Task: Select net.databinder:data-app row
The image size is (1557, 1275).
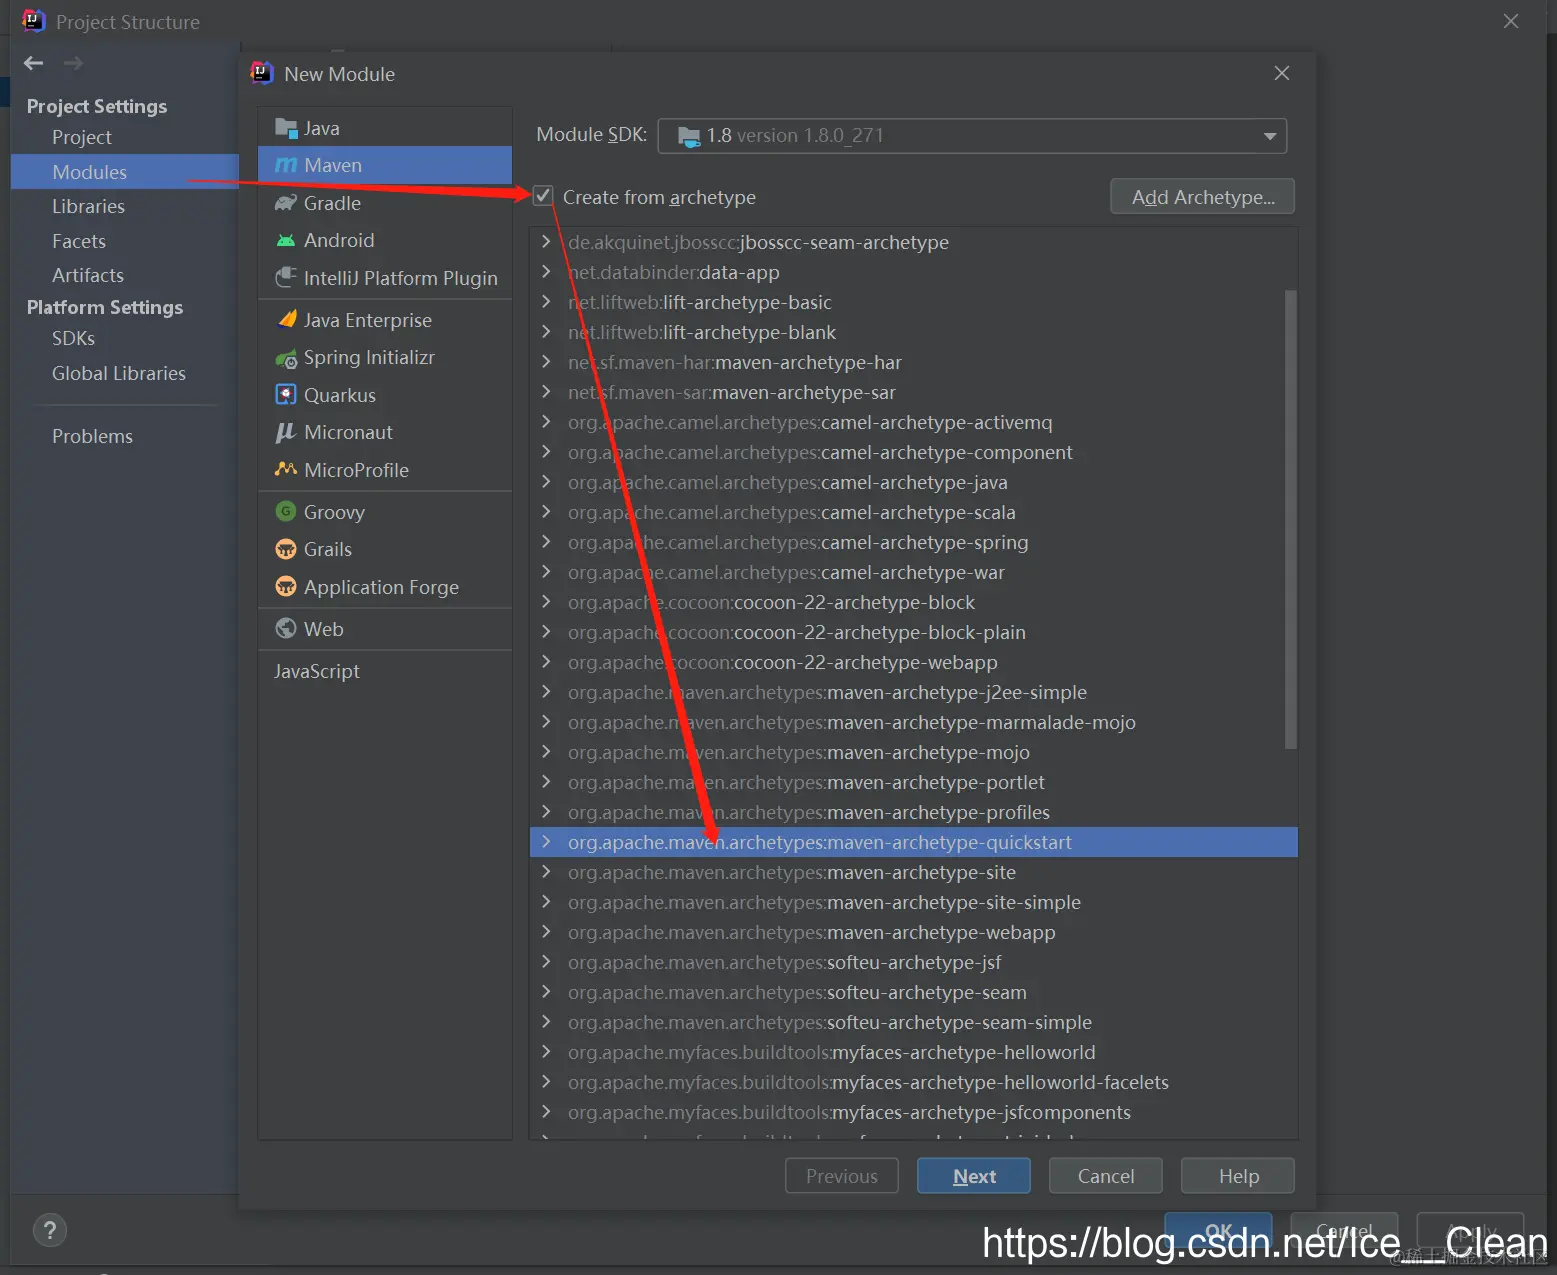Action: (913, 272)
